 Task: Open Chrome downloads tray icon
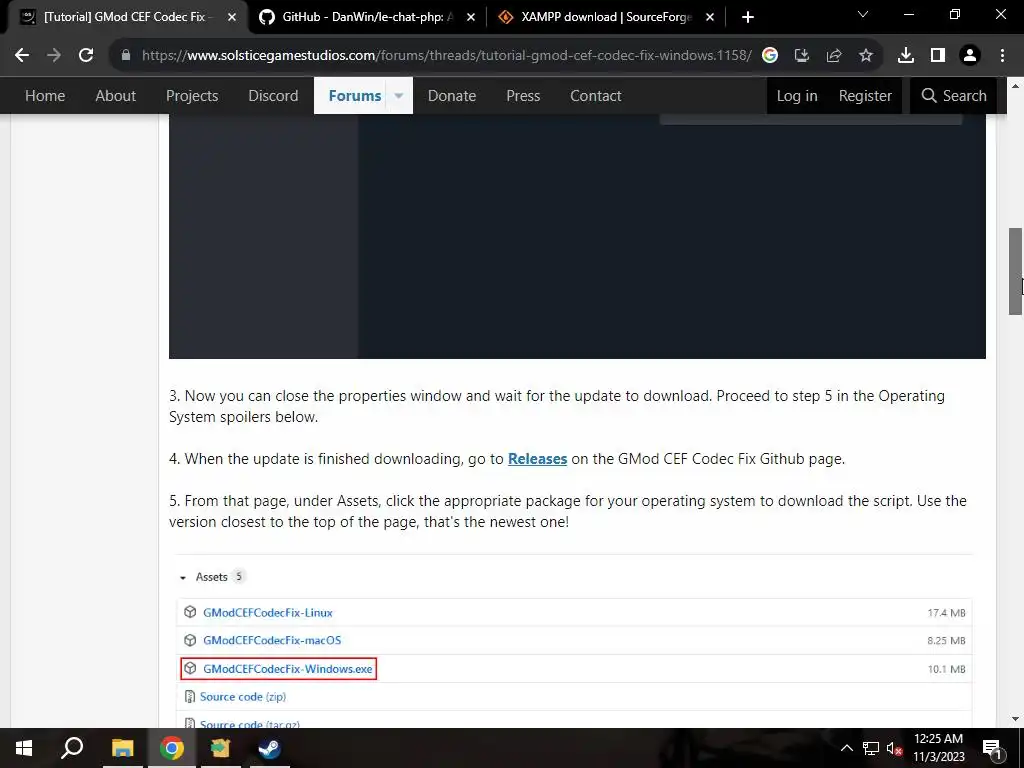click(906, 56)
